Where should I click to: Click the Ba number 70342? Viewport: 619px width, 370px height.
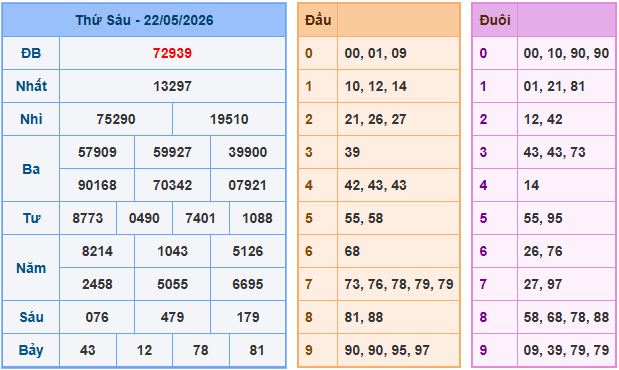tap(173, 185)
